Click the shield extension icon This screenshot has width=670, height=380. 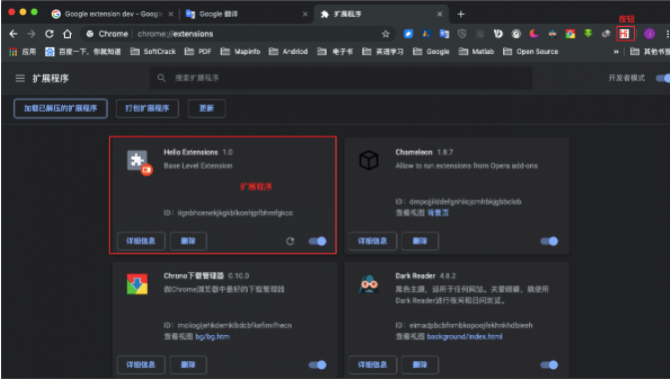pos(462,34)
